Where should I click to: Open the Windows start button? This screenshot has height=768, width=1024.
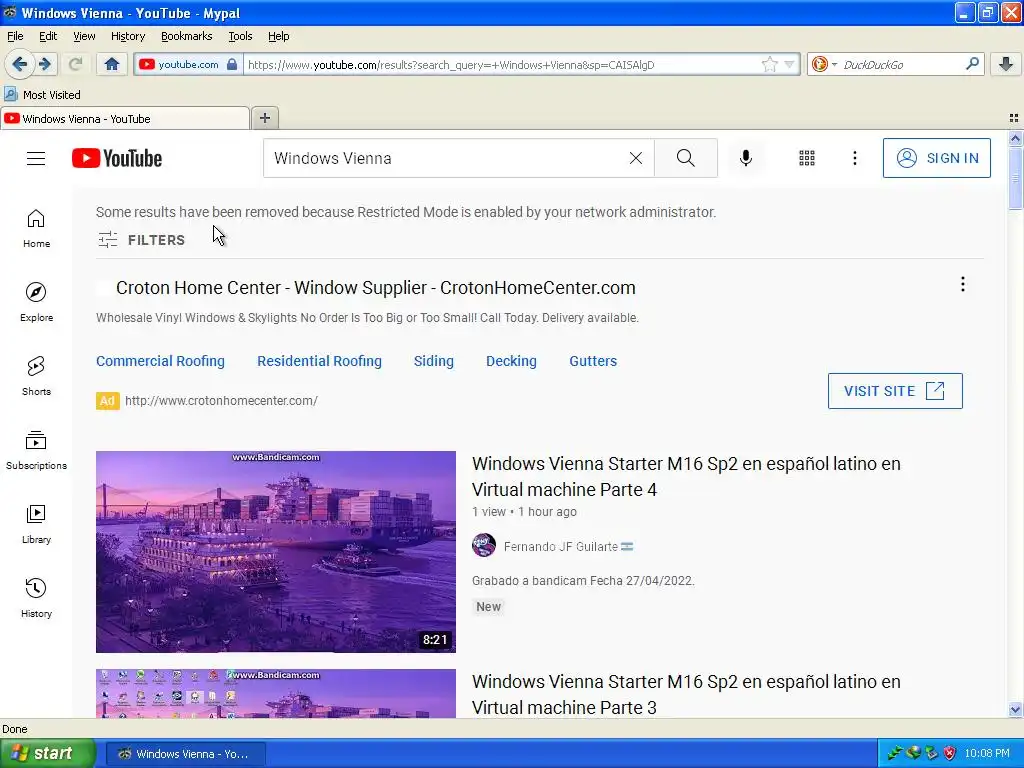coord(48,753)
